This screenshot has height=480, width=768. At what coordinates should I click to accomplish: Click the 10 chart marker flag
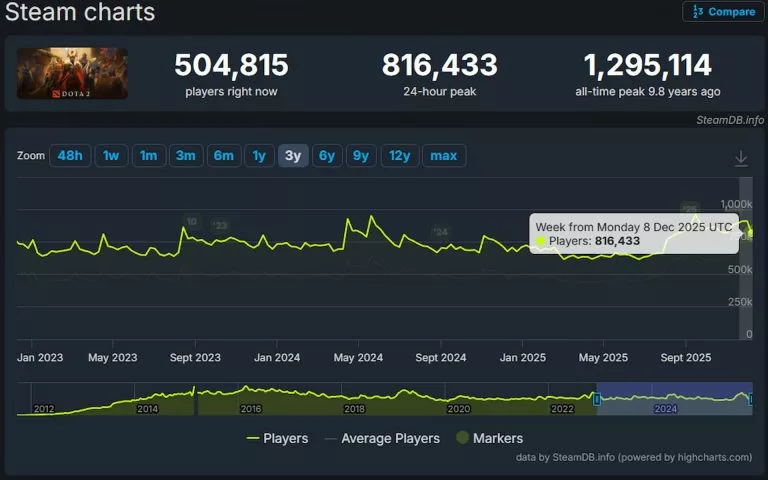192,221
